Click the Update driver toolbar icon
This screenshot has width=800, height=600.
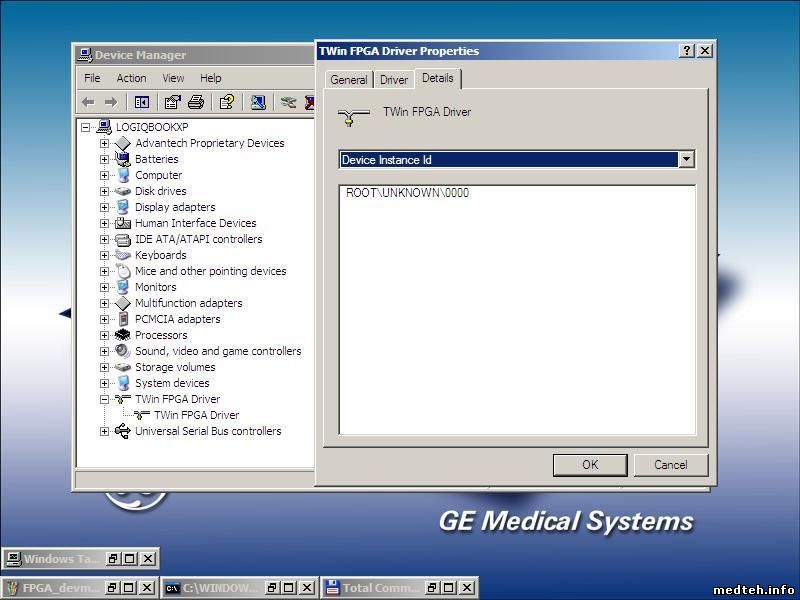(x=288, y=102)
